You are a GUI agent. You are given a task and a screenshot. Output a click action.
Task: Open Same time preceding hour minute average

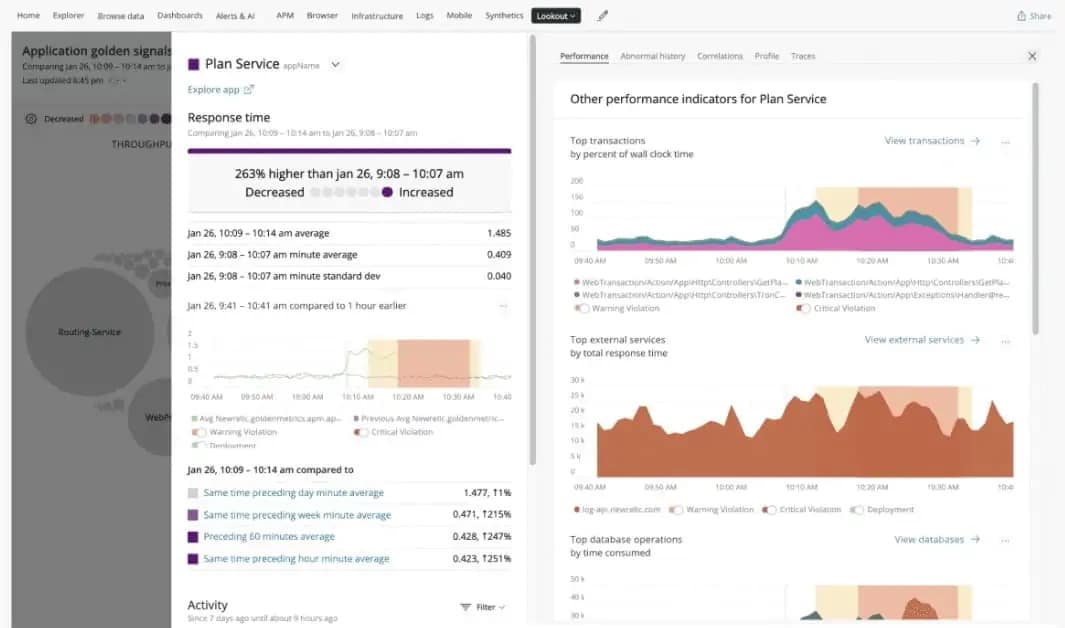(296, 559)
